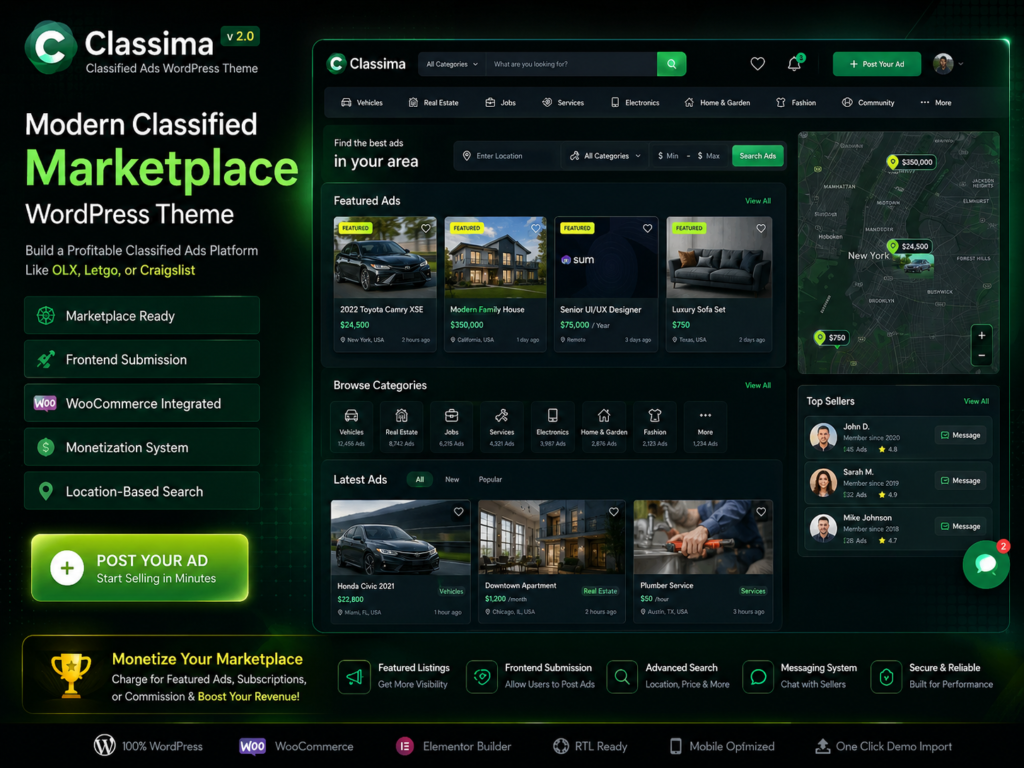Message seller John D.
The height and width of the screenshot is (768, 1024).
click(960, 435)
